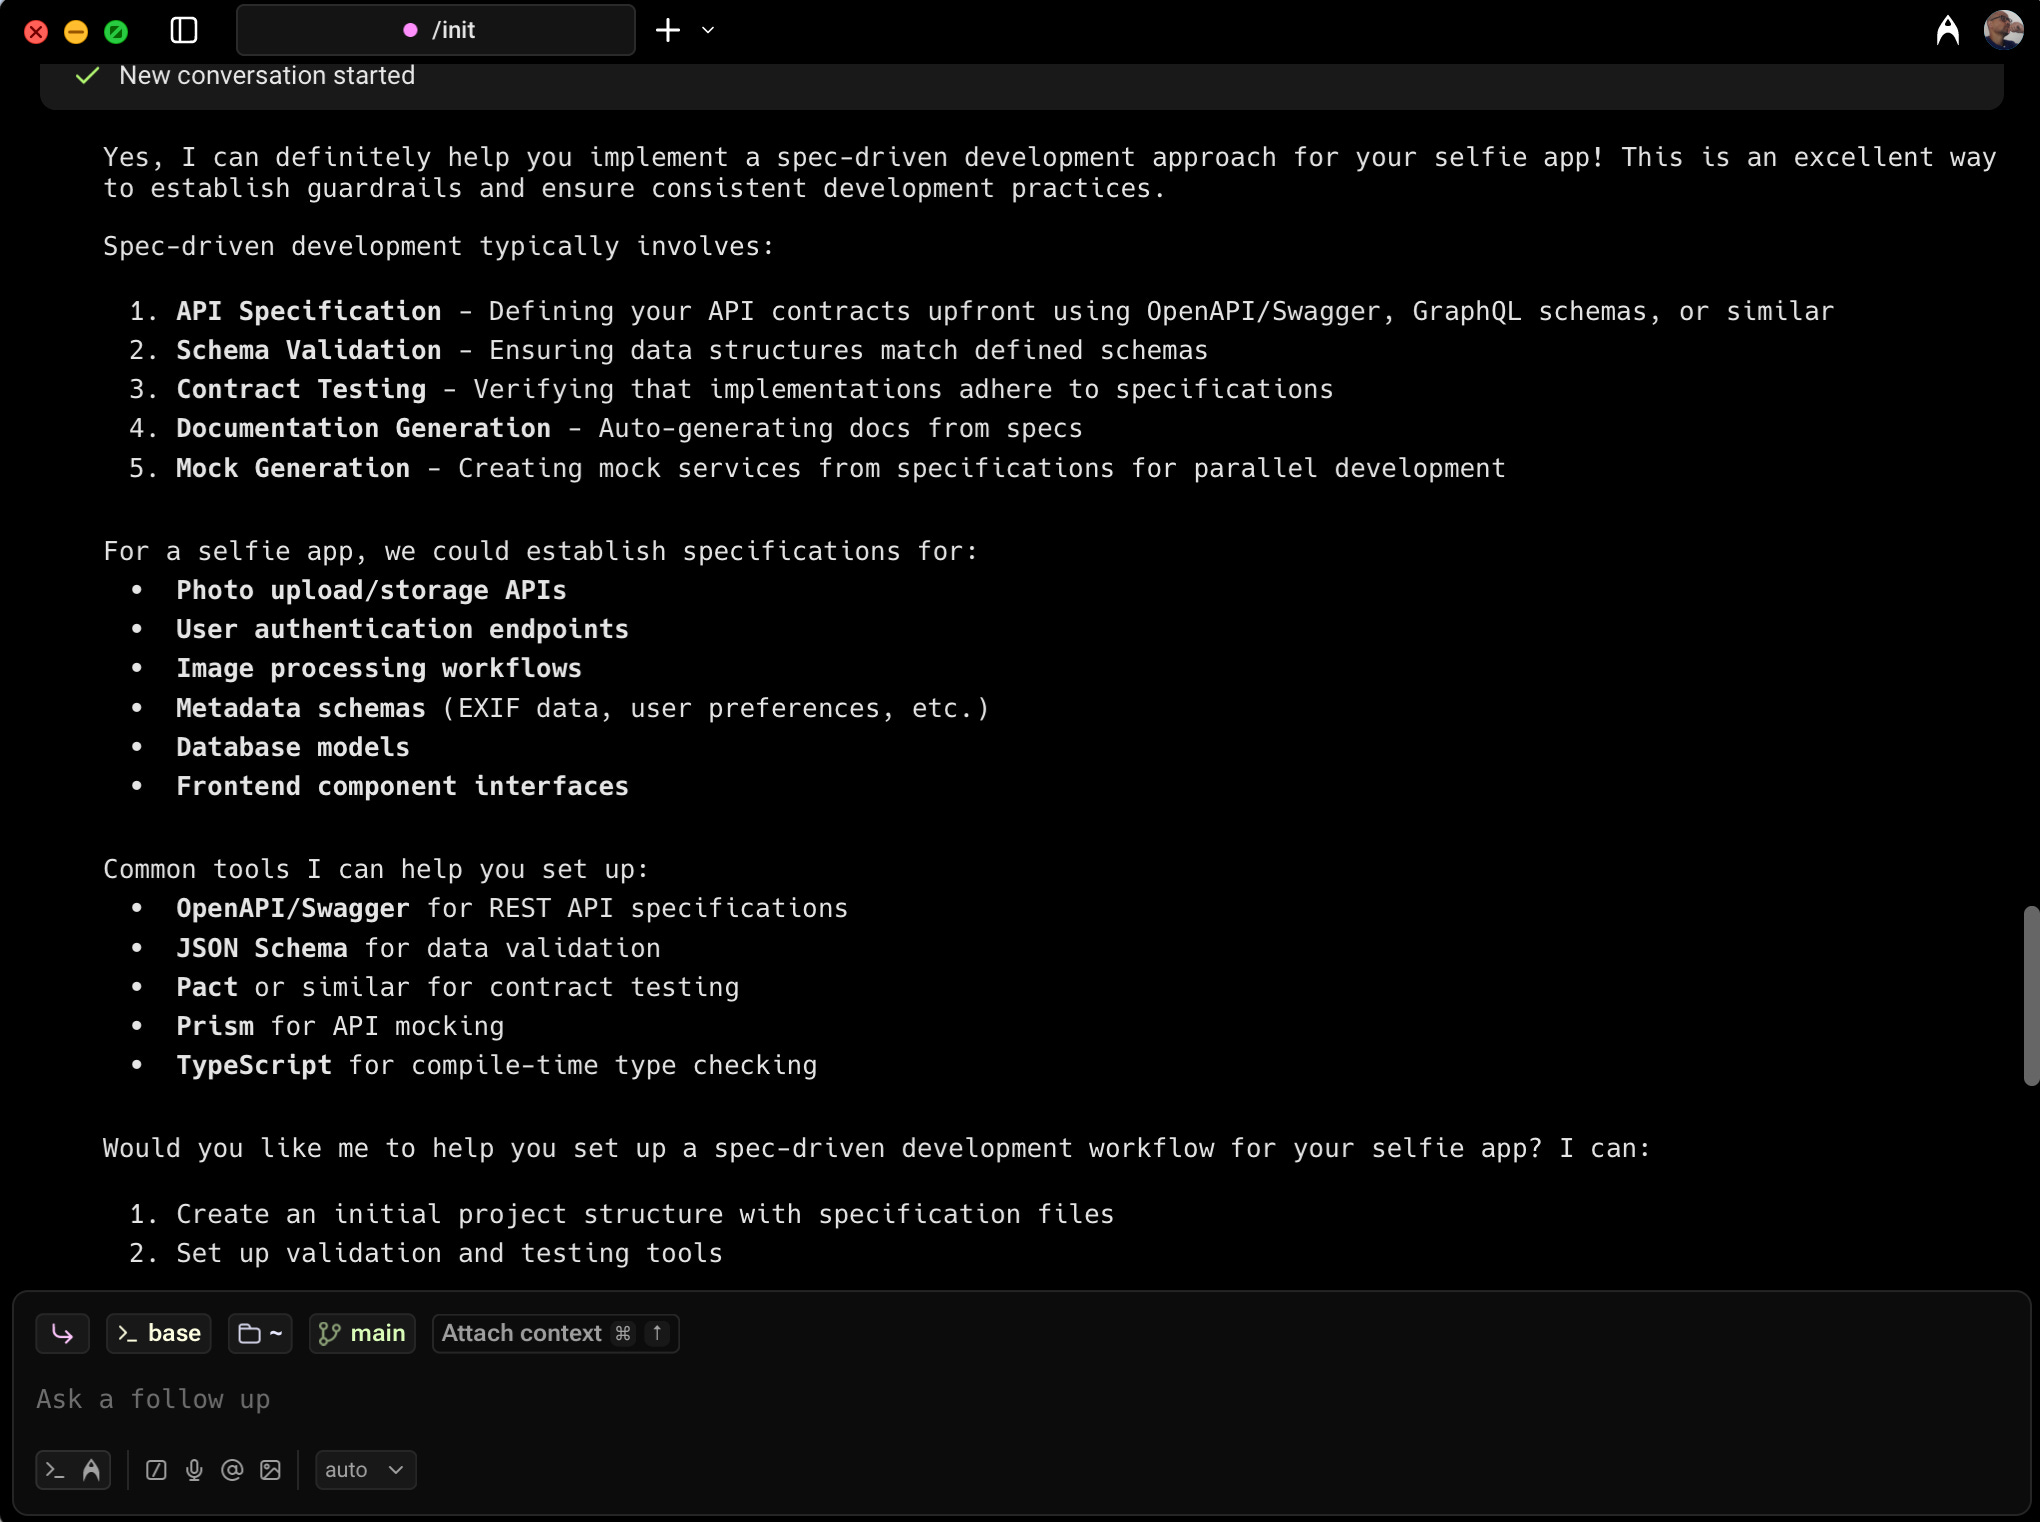Click the main git branch chip
The width and height of the screenshot is (2040, 1522).
tap(362, 1333)
